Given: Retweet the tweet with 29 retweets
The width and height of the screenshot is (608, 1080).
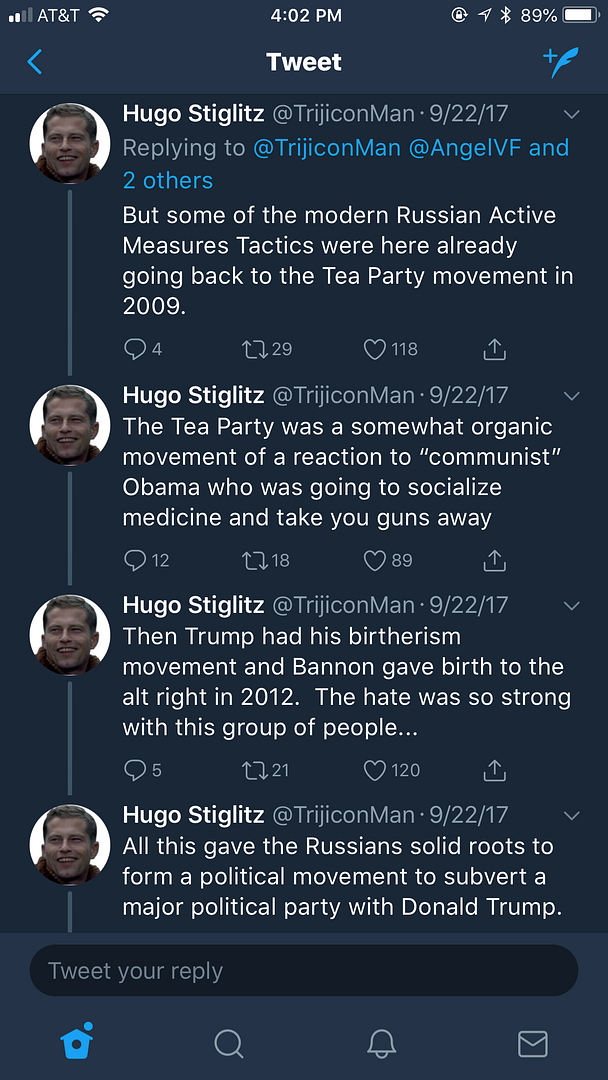Looking at the screenshot, I should click(254, 349).
